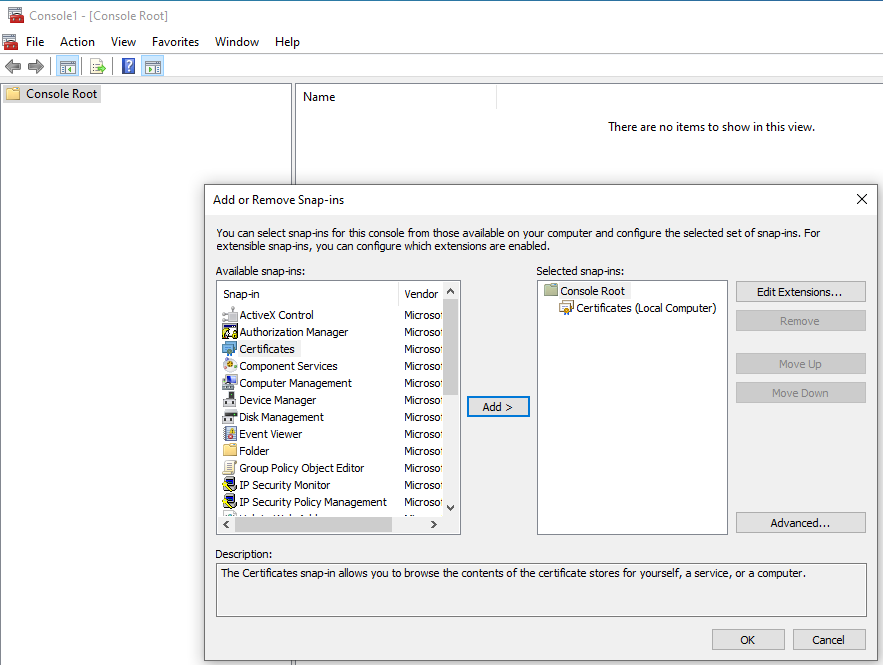Click the Device Manager snap-in icon

(x=229, y=400)
